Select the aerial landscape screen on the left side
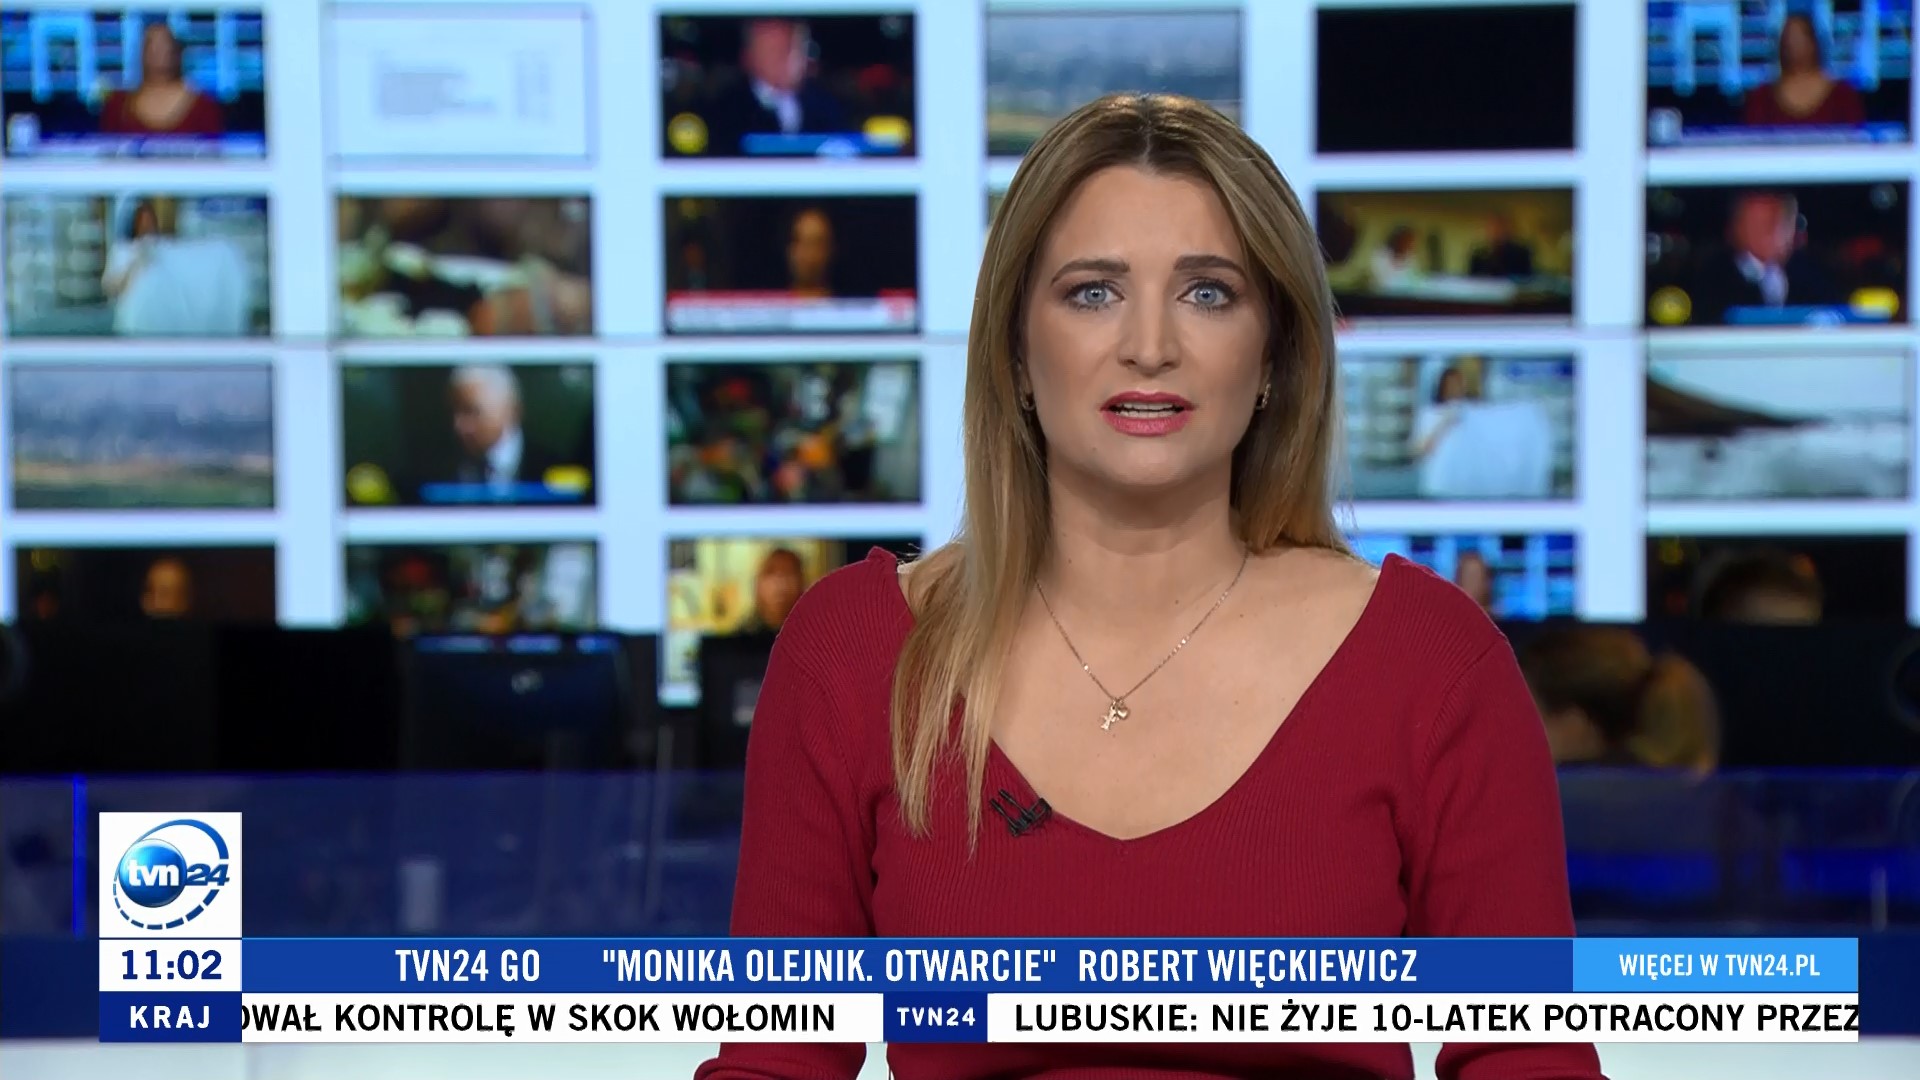The width and height of the screenshot is (1920, 1080). pos(142,436)
